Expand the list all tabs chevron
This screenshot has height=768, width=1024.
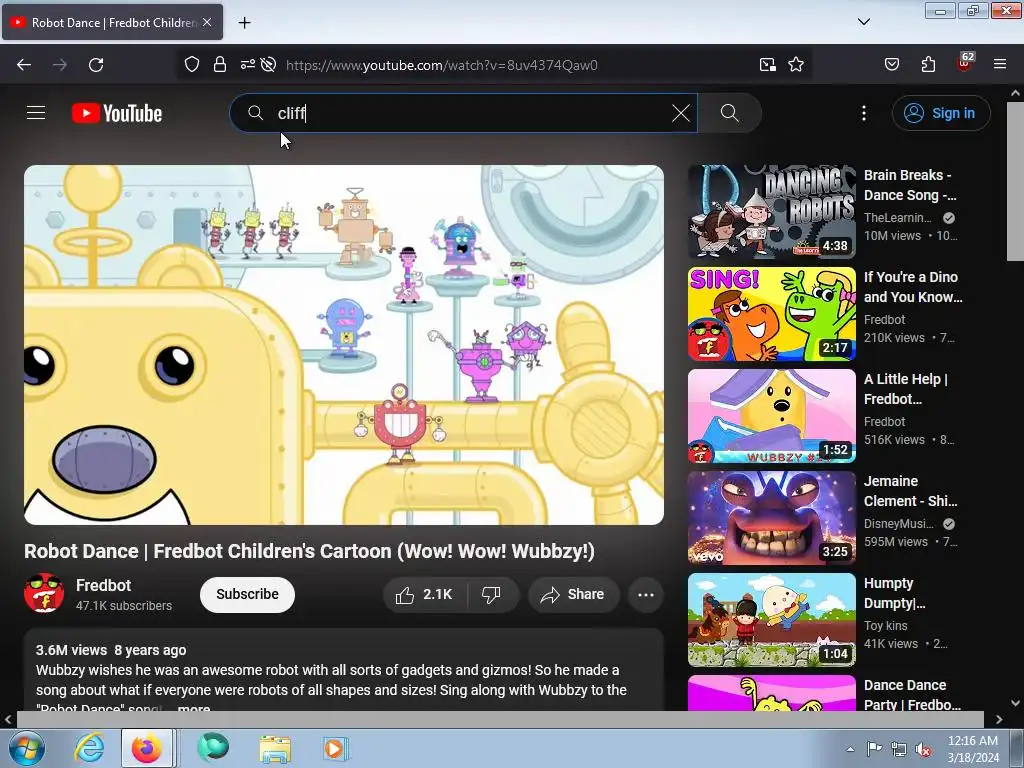863,22
